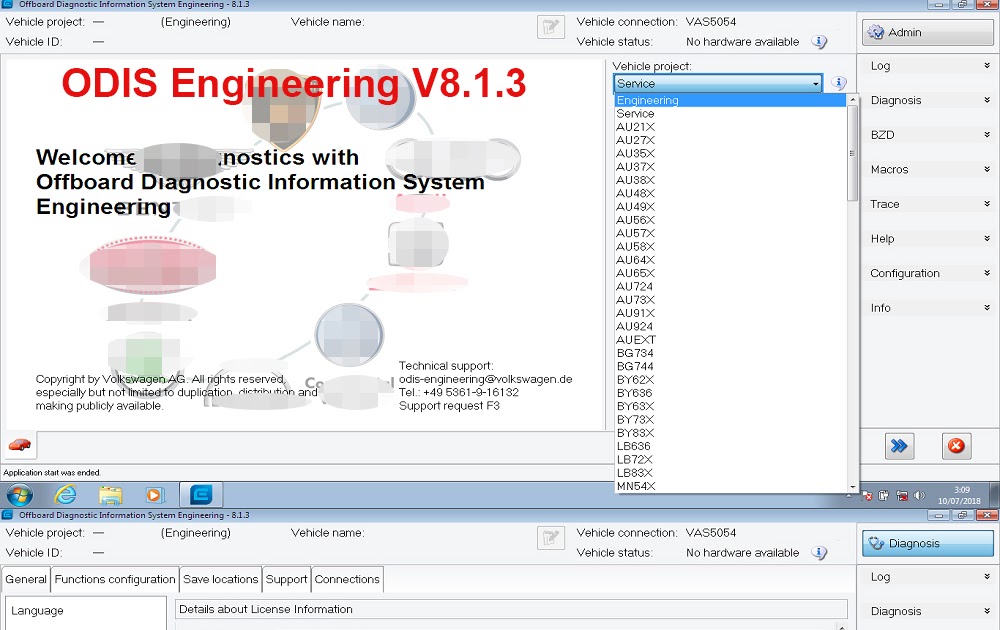The width and height of the screenshot is (1000, 630).
Task: Switch to the General tab
Action: click(26, 579)
